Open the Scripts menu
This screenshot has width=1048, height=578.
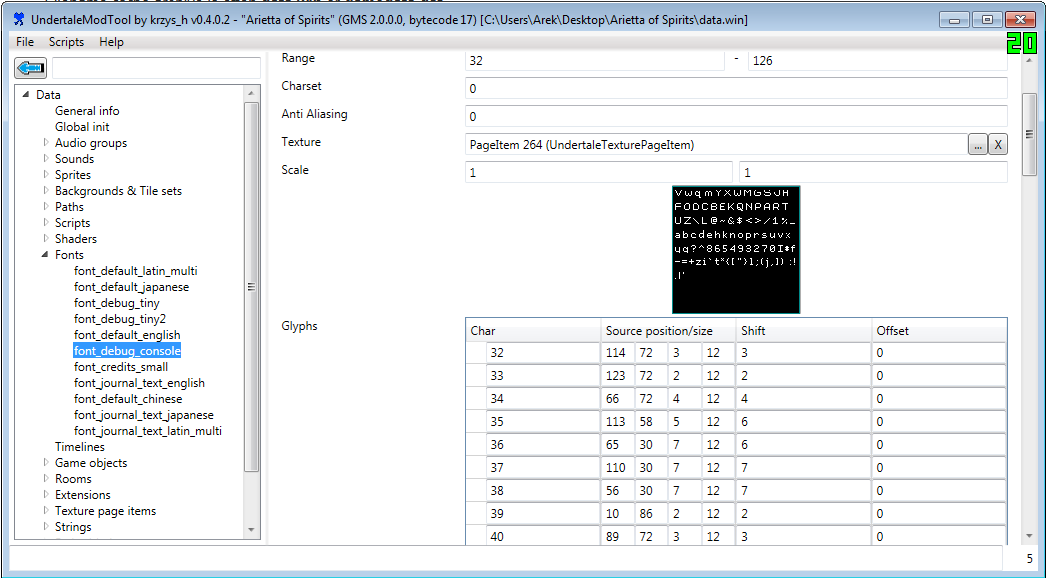click(x=67, y=42)
